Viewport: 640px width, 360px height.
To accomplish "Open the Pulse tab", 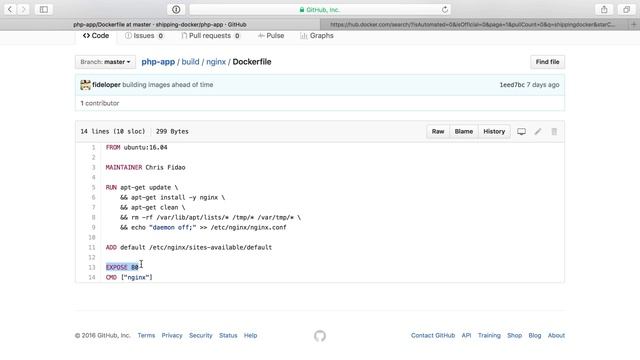I will (271, 36).
